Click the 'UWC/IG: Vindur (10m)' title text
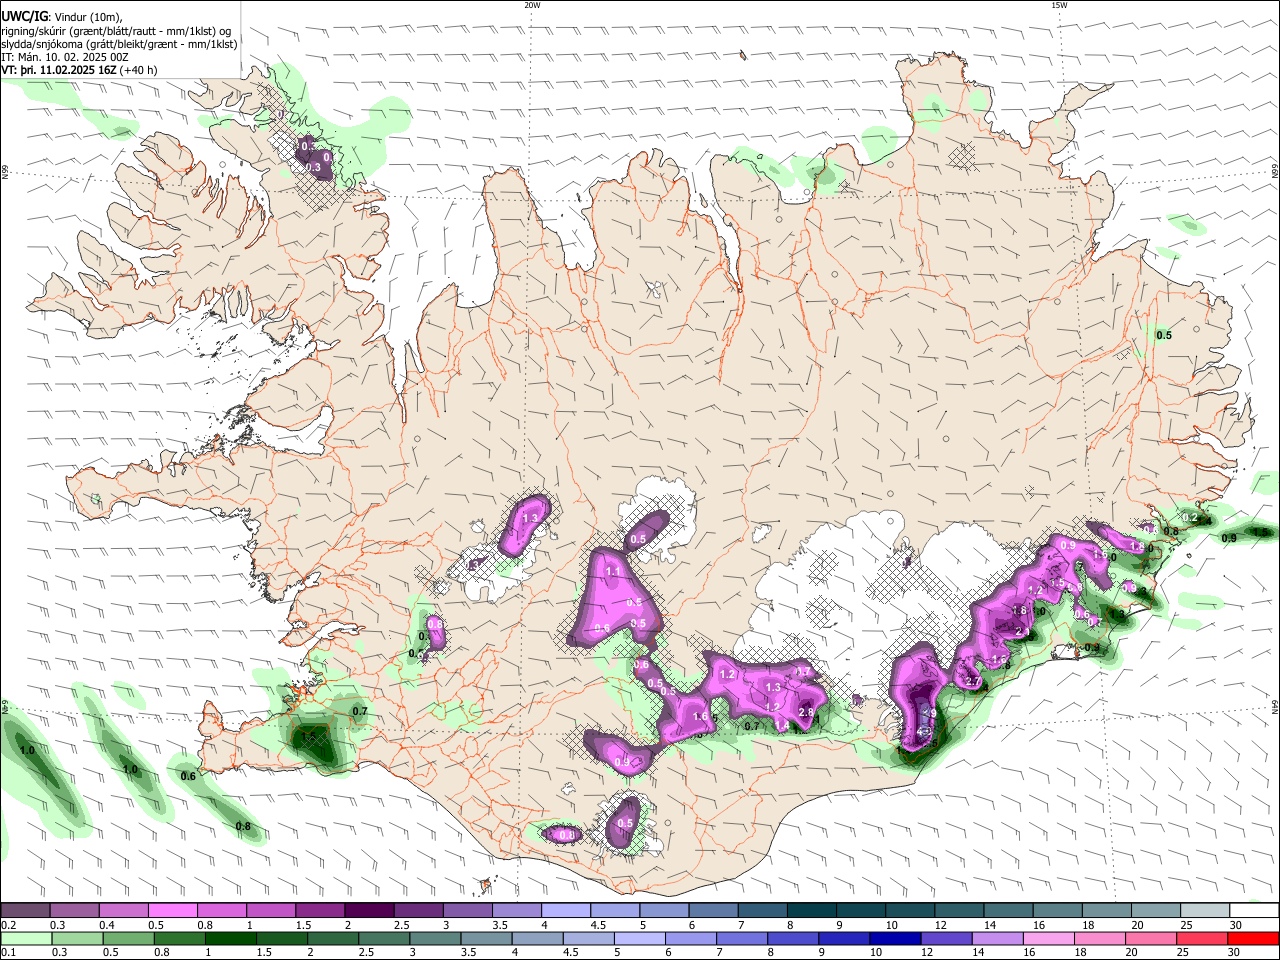 pos(61,17)
